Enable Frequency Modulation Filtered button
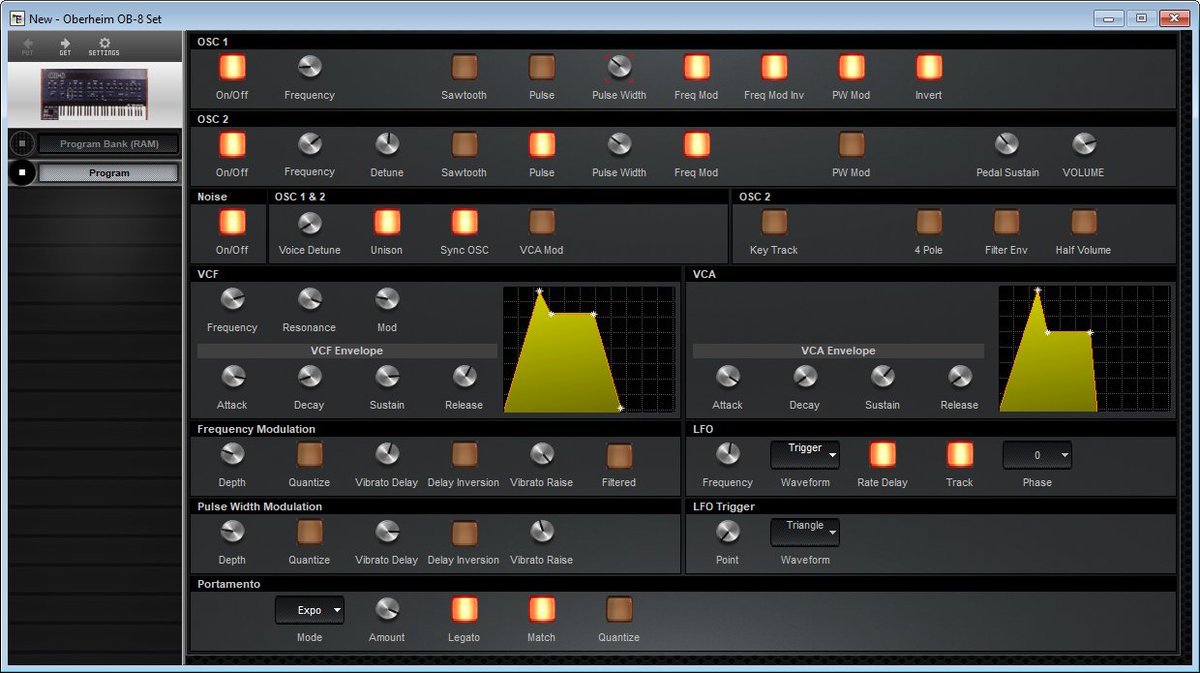 619,454
